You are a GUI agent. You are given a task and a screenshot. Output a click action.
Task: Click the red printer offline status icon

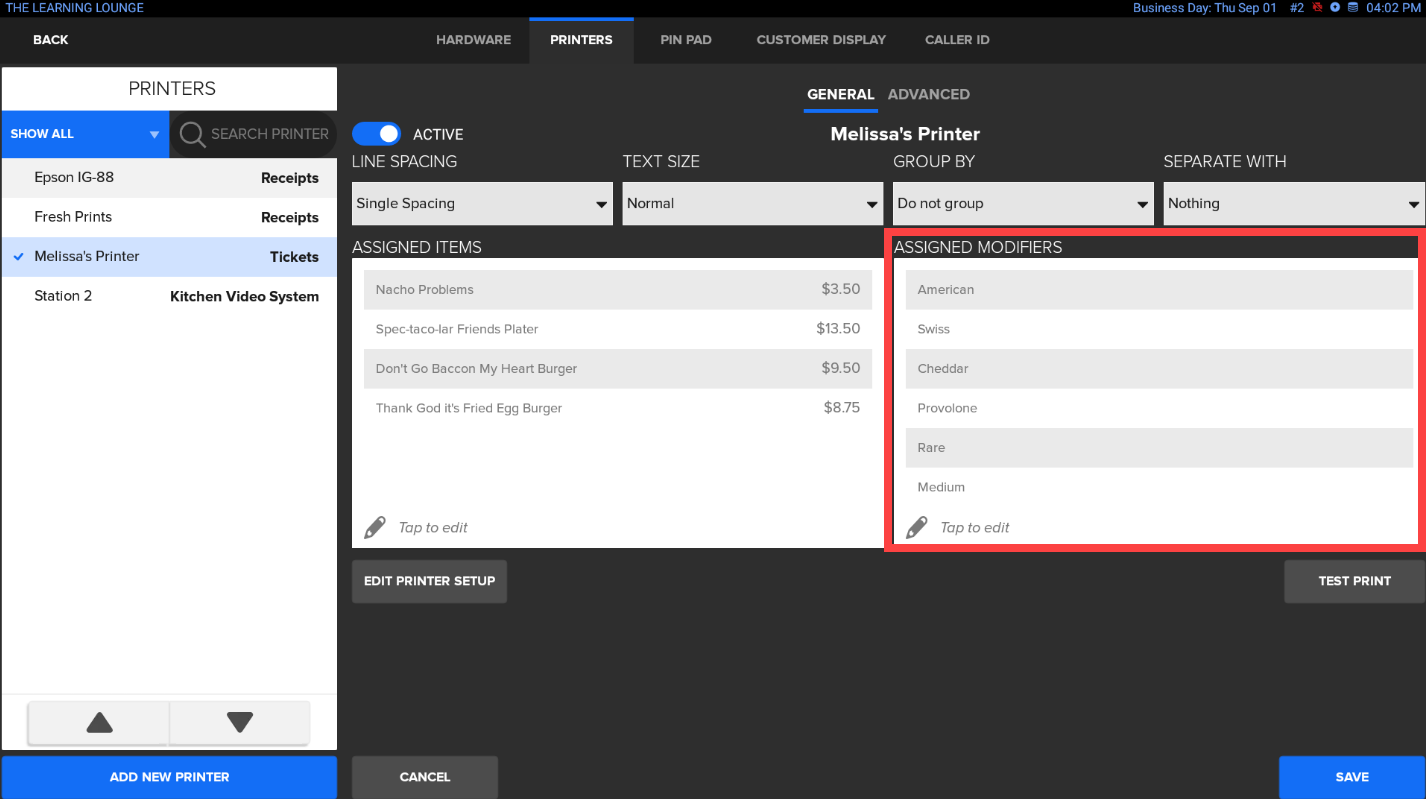(1317, 7)
